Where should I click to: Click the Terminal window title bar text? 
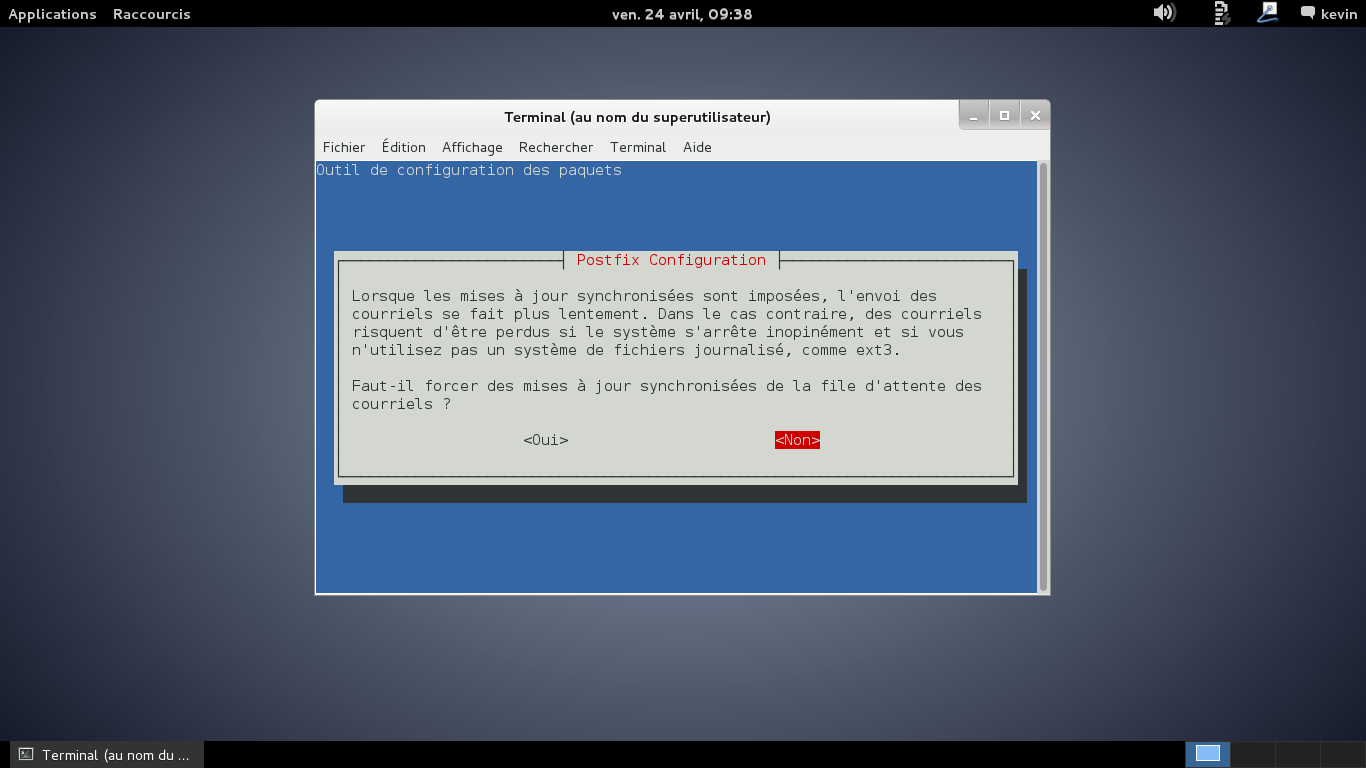(x=637, y=117)
